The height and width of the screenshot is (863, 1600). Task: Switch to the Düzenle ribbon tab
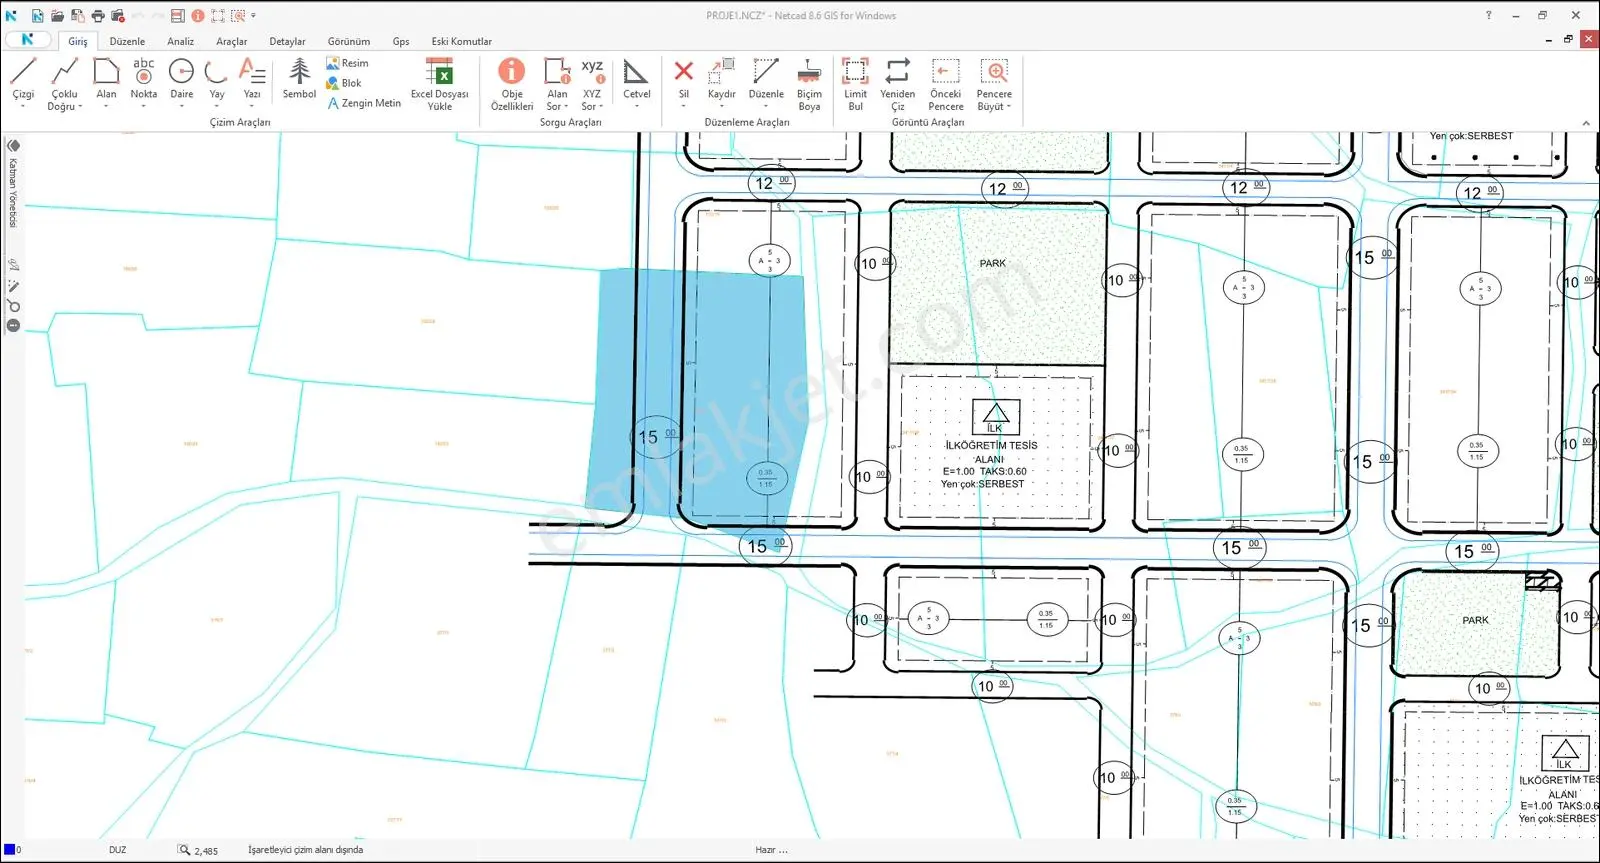pos(127,41)
